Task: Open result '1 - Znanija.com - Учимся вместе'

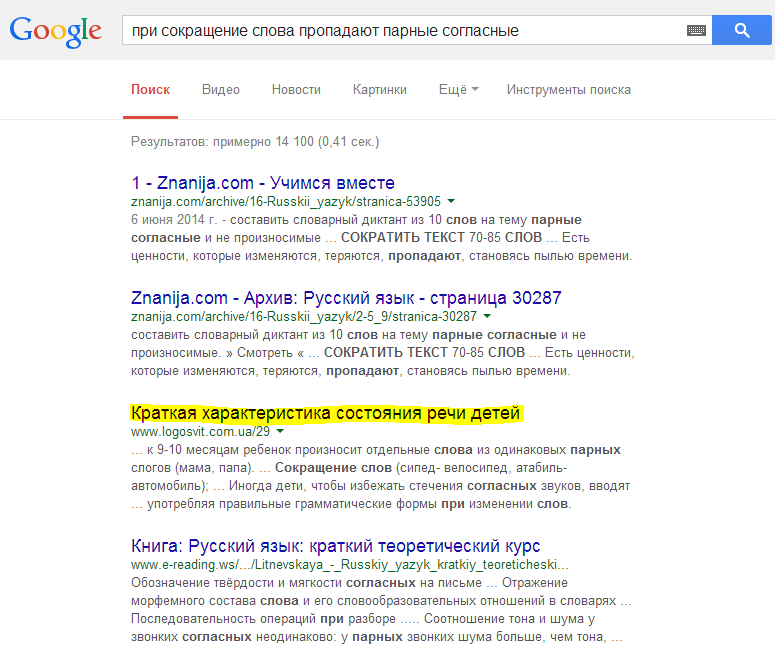Action: tap(262, 183)
